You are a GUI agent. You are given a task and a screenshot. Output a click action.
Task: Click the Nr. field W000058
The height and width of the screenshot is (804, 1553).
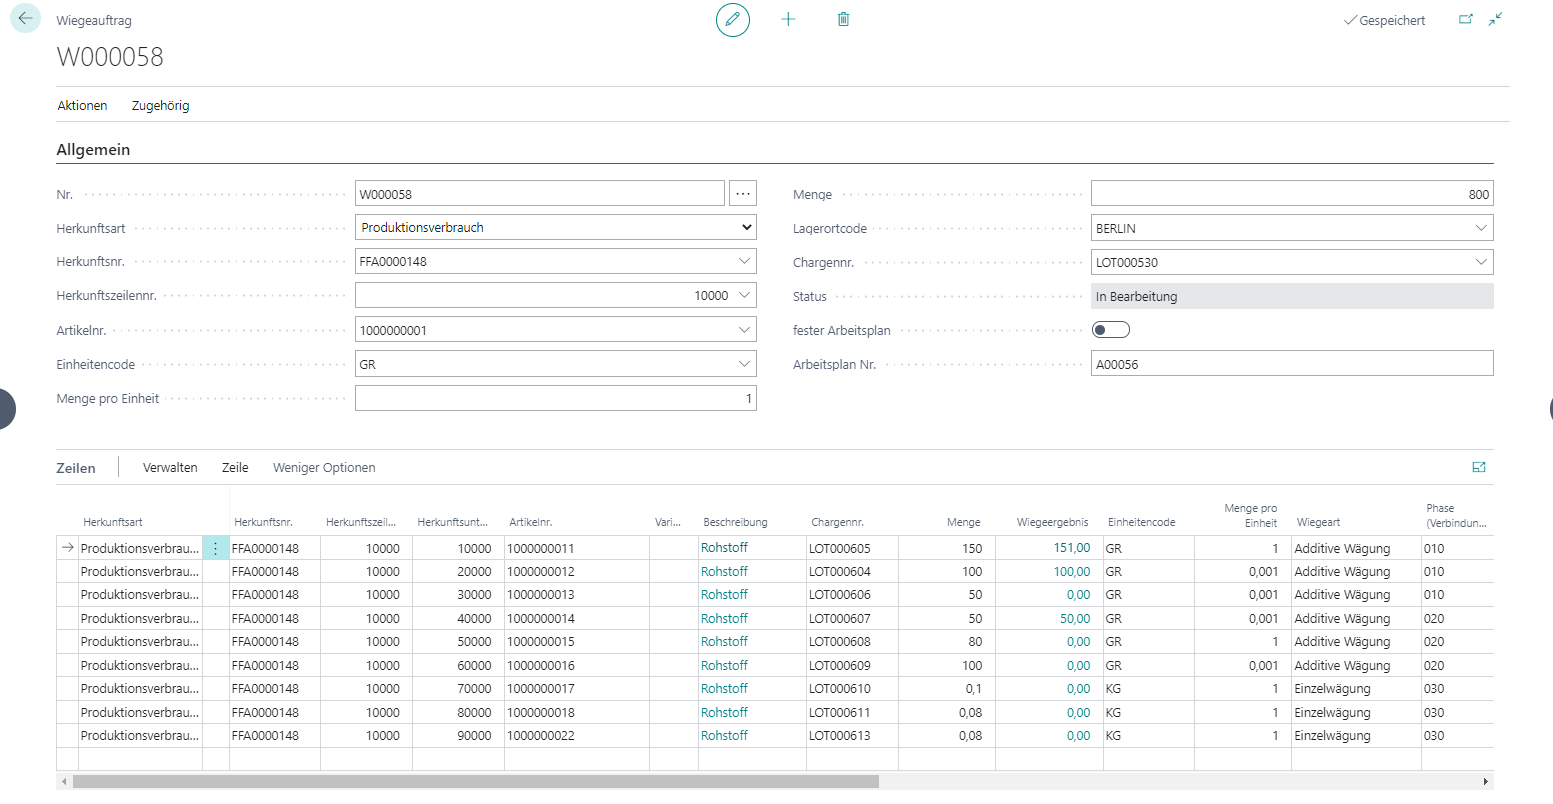pos(540,194)
